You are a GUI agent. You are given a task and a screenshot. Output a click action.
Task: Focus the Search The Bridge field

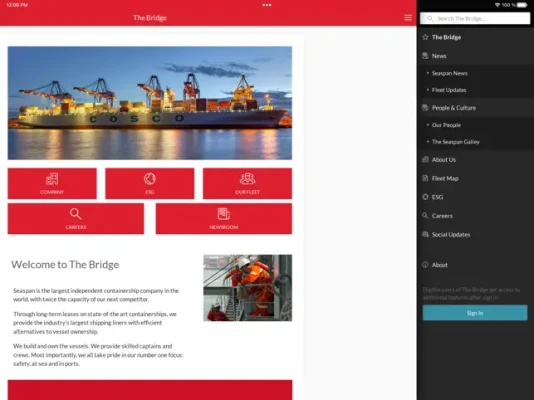point(475,18)
